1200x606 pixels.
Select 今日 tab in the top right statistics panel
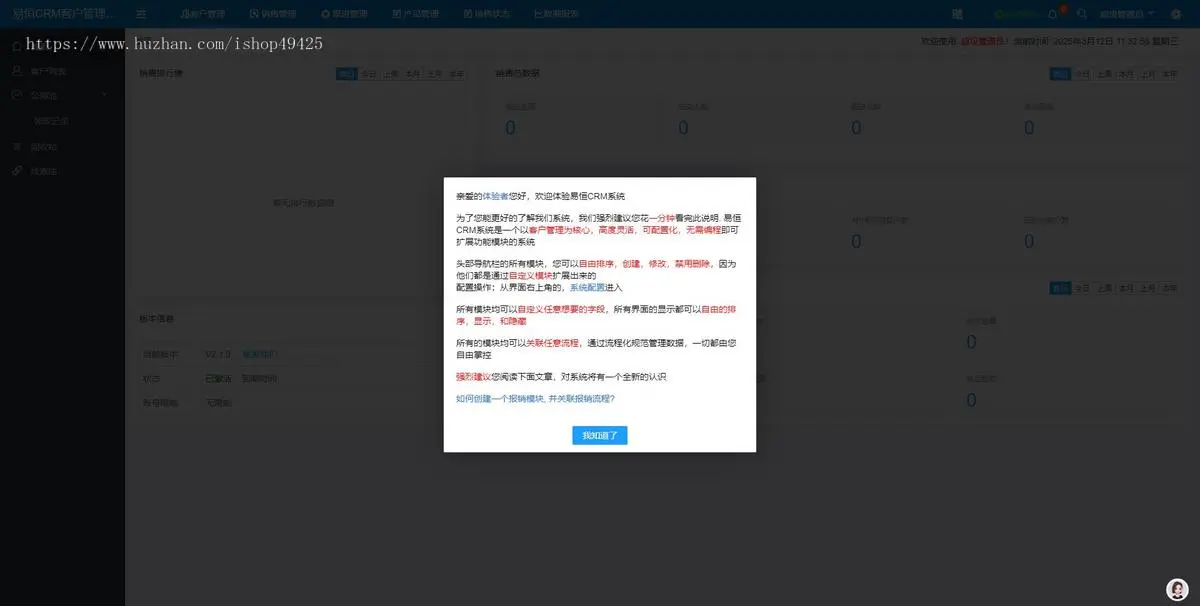coord(1082,74)
